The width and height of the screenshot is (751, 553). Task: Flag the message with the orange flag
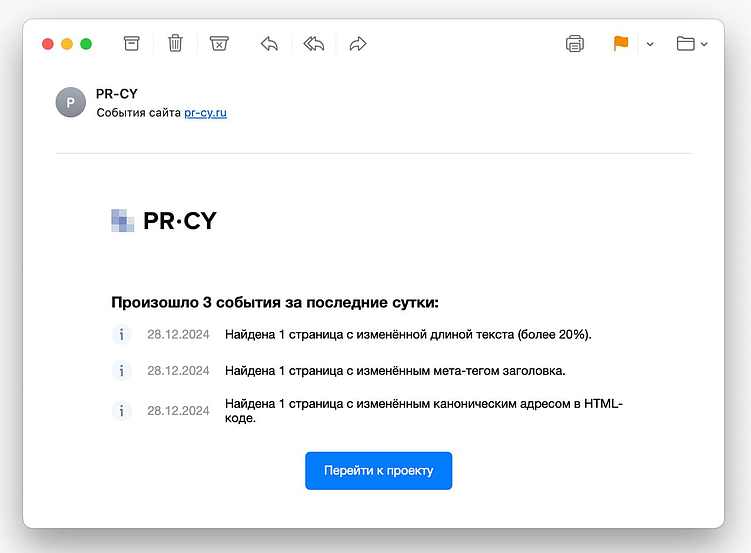621,44
